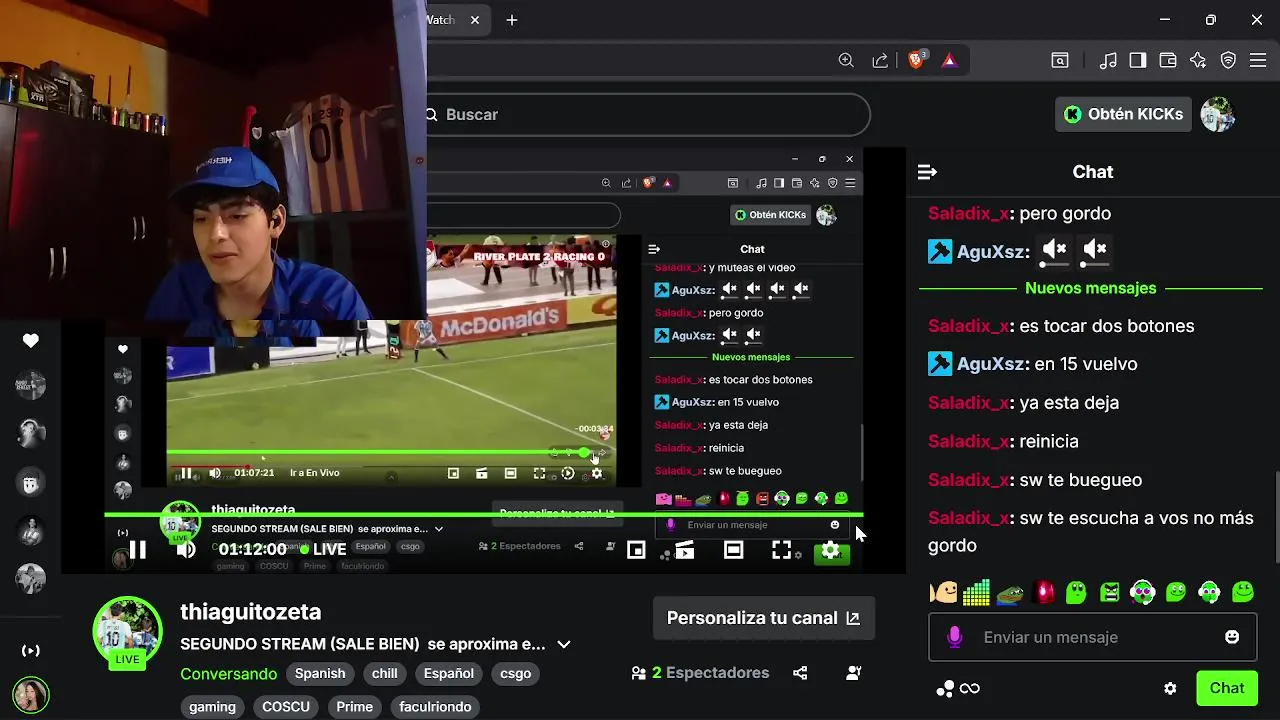The width and height of the screenshot is (1280, 720).
Task: Open the browser music note media control
Action: (x=1108, y=60)
